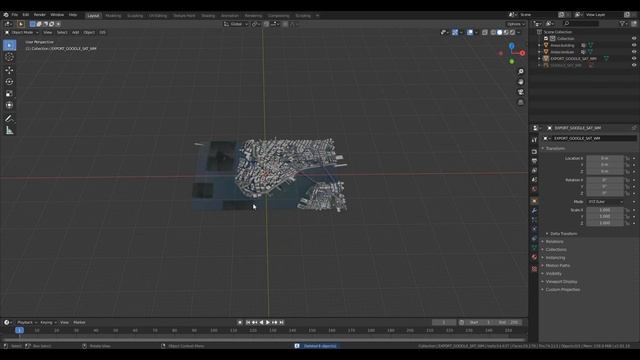Open the viewport Add menu
This screenshot has width=640, height=360.
coord(76,32)
